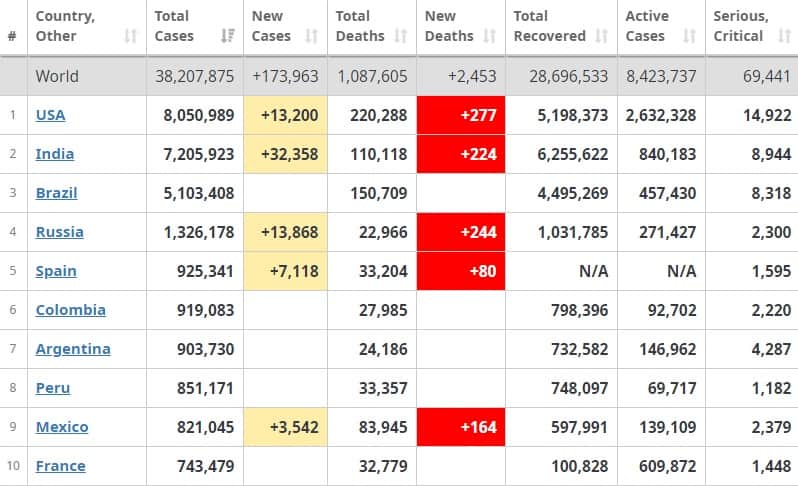
Task: Sort by Serious, Critical arrows icon
Action: [784, 36]
